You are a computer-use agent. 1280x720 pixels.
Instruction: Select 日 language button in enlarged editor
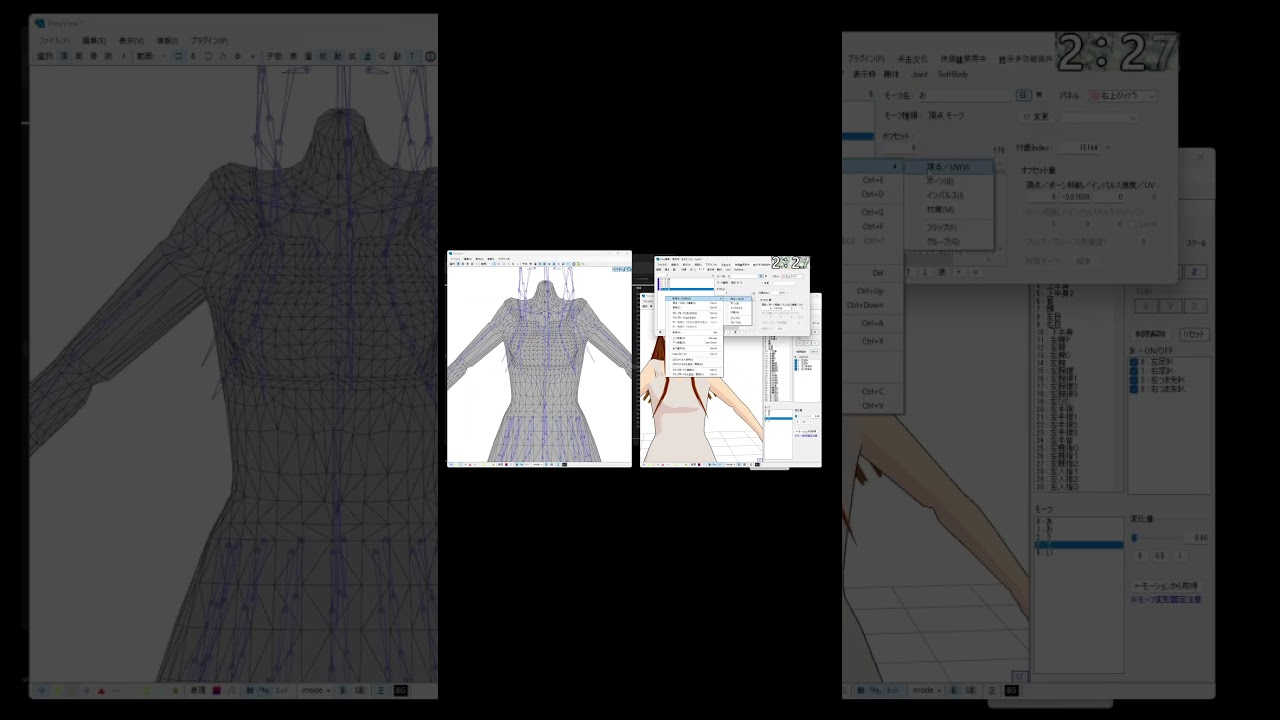point(1023,96)
